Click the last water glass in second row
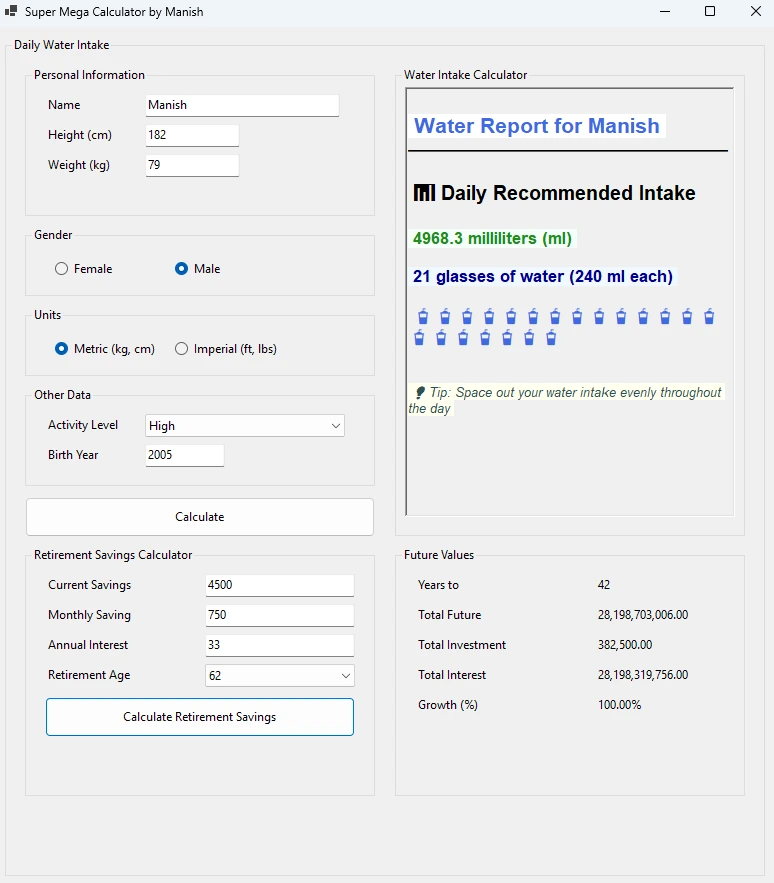 point(551,338)
